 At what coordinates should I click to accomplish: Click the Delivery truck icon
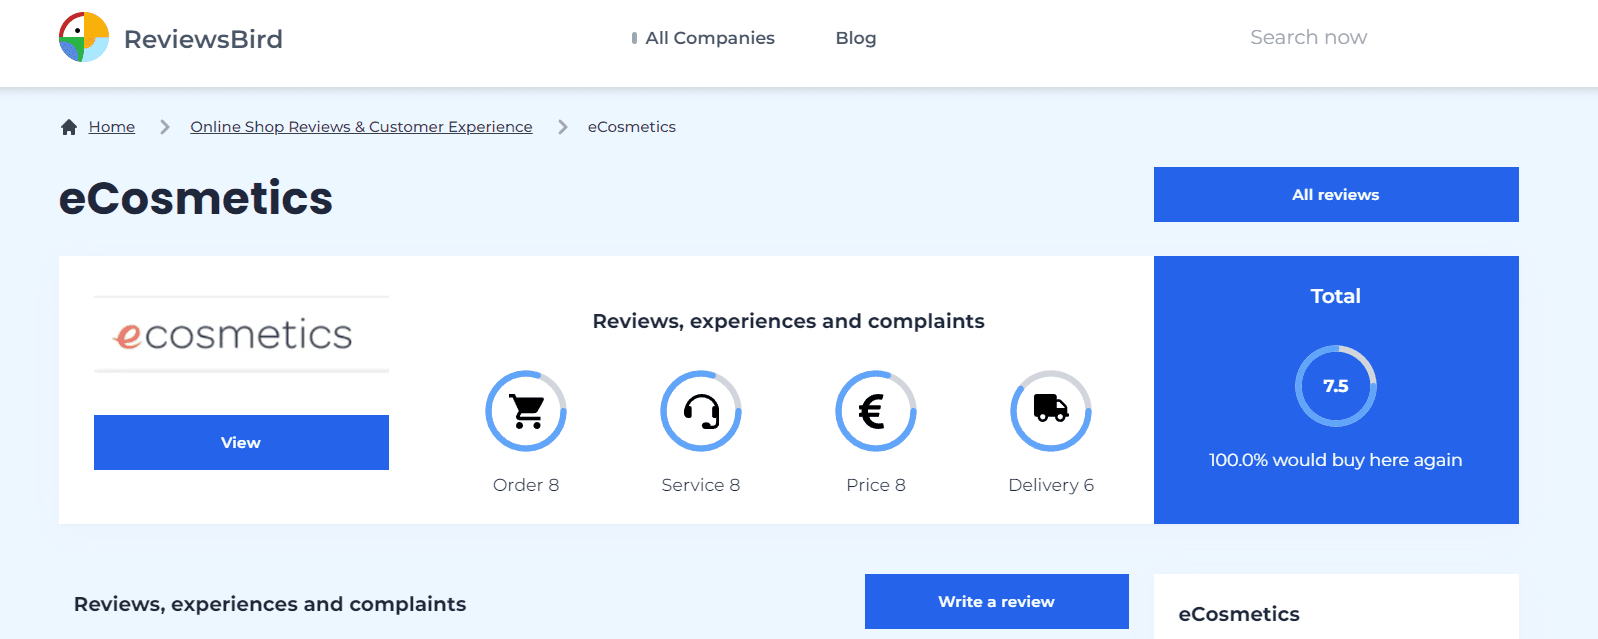[1050, 411]
